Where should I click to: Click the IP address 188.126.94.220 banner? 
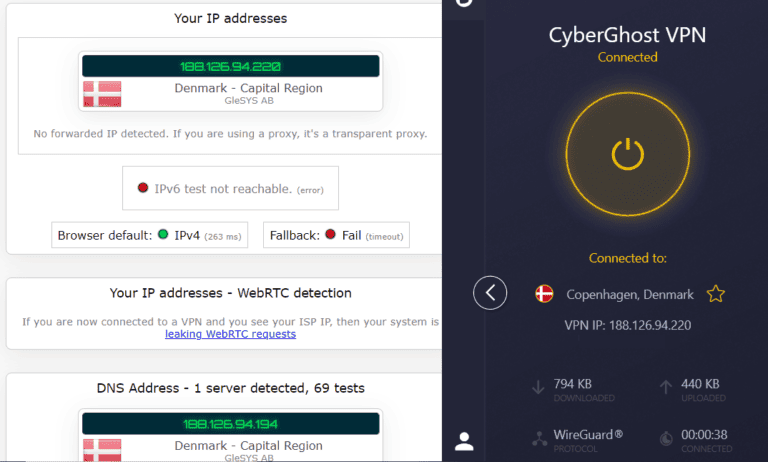[x=230, y=66]
